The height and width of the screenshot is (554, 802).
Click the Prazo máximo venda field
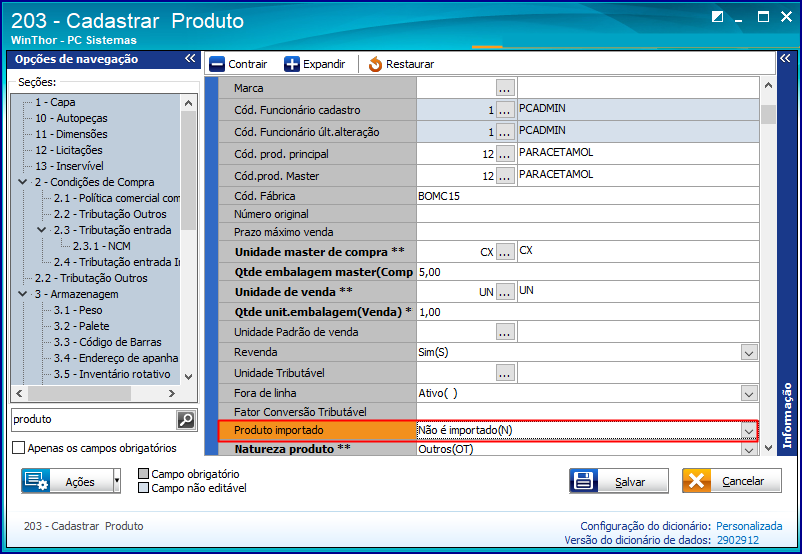coord(587,232)
